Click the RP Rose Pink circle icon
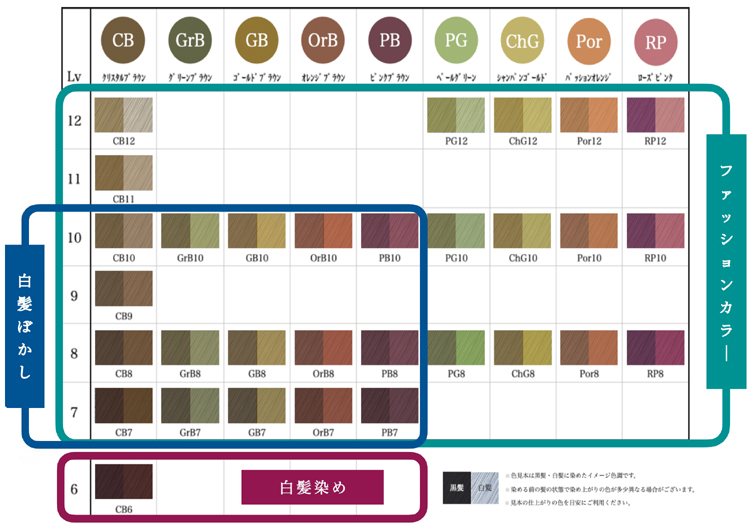The height and width of the screenshot is (528, 750). [655, 41]
